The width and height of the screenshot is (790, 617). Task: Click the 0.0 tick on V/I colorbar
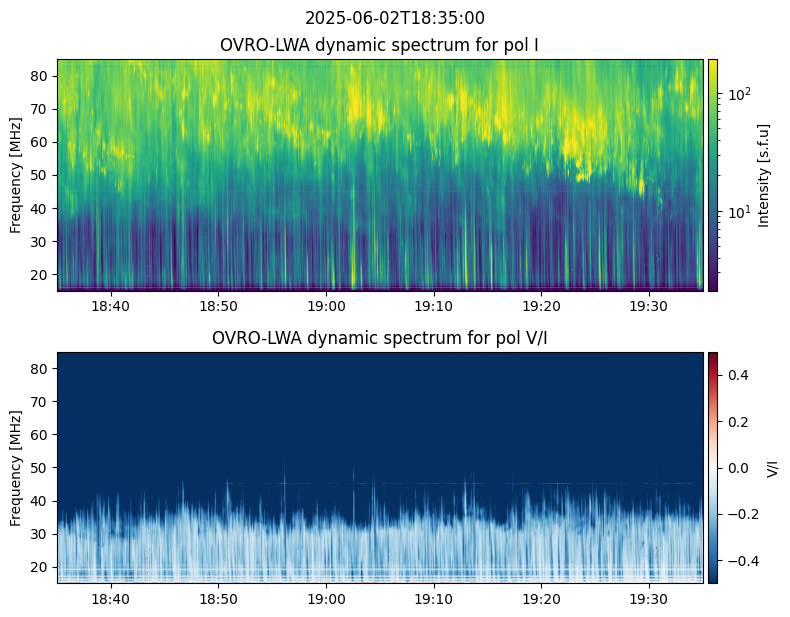[x=736, y=467]
